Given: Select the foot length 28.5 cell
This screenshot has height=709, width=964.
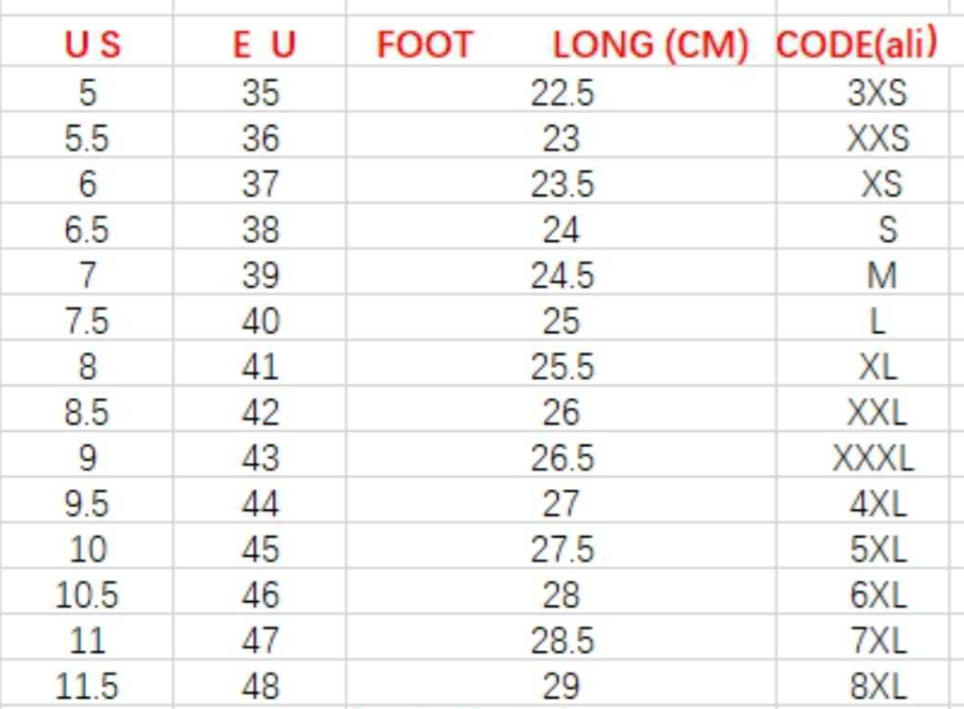Looking at the screenshot, I should [x=562, y=640].
